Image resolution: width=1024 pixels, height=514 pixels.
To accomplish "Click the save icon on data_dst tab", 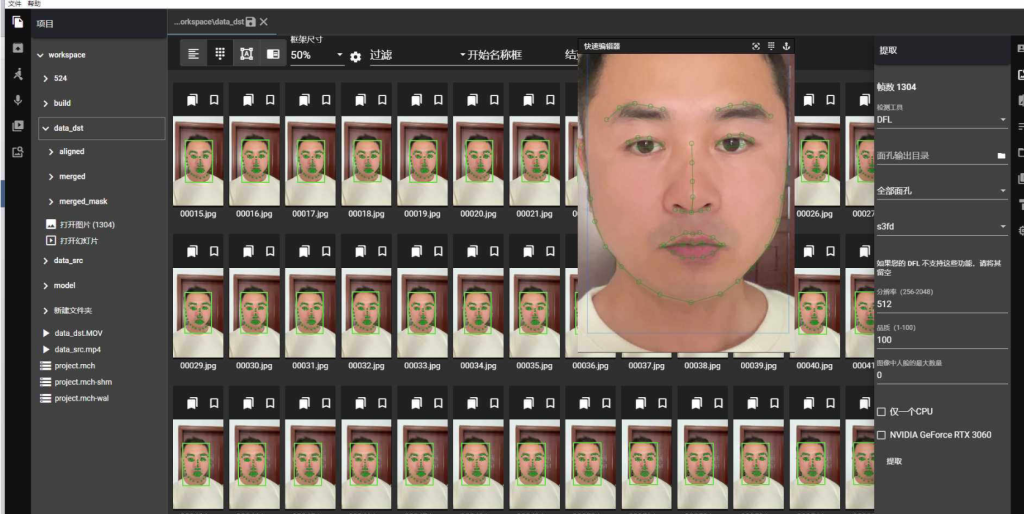I will coord(250,21).
